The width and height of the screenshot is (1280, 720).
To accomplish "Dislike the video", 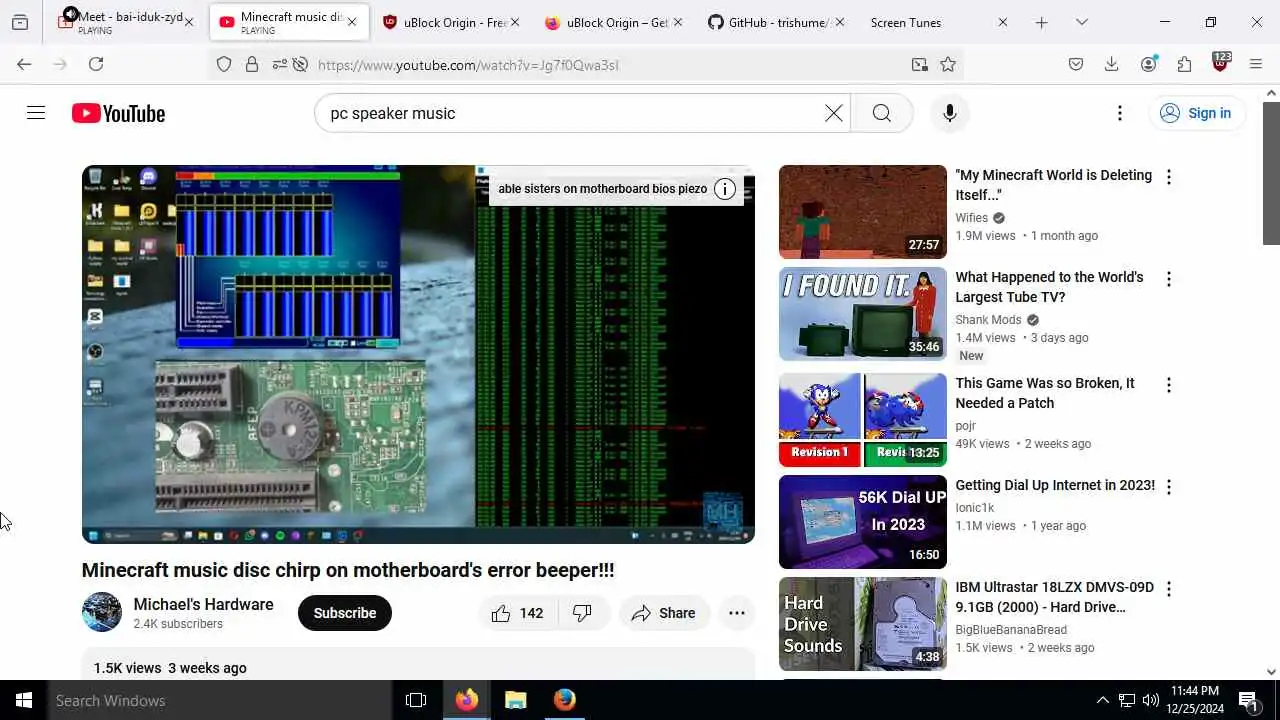I will [582, 613].
